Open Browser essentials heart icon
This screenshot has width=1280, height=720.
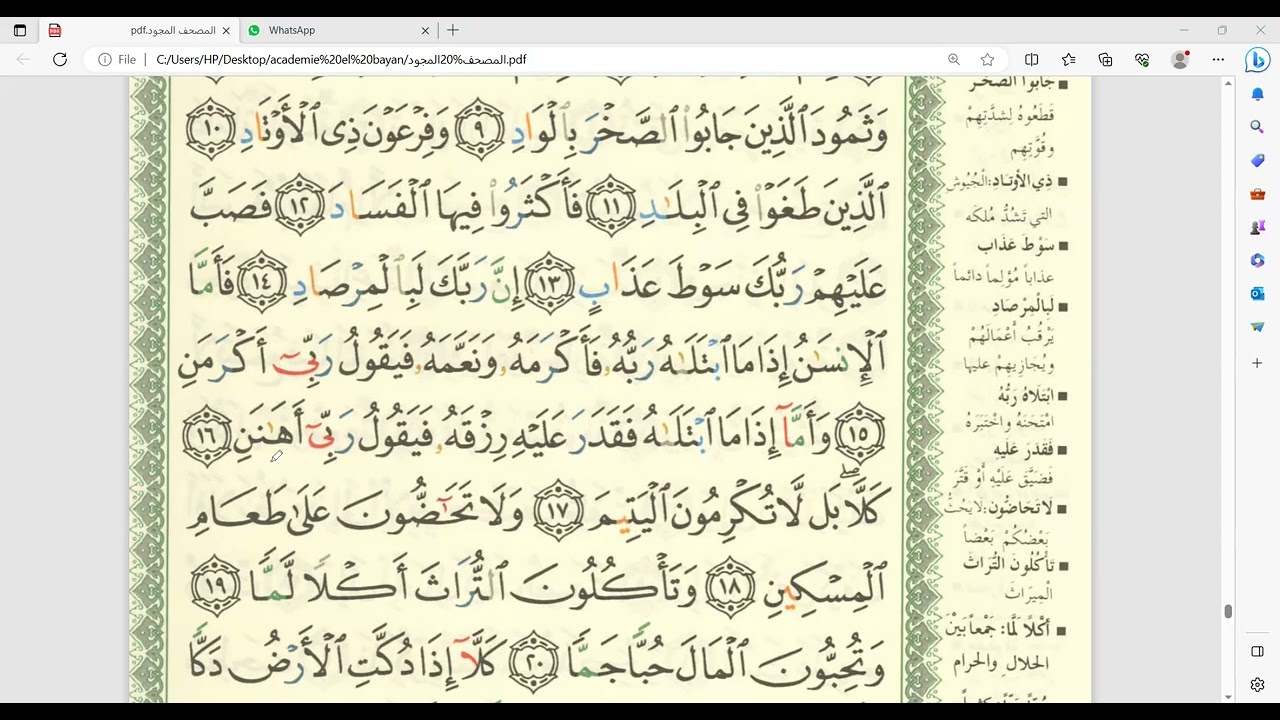[x=1142, y=60]
